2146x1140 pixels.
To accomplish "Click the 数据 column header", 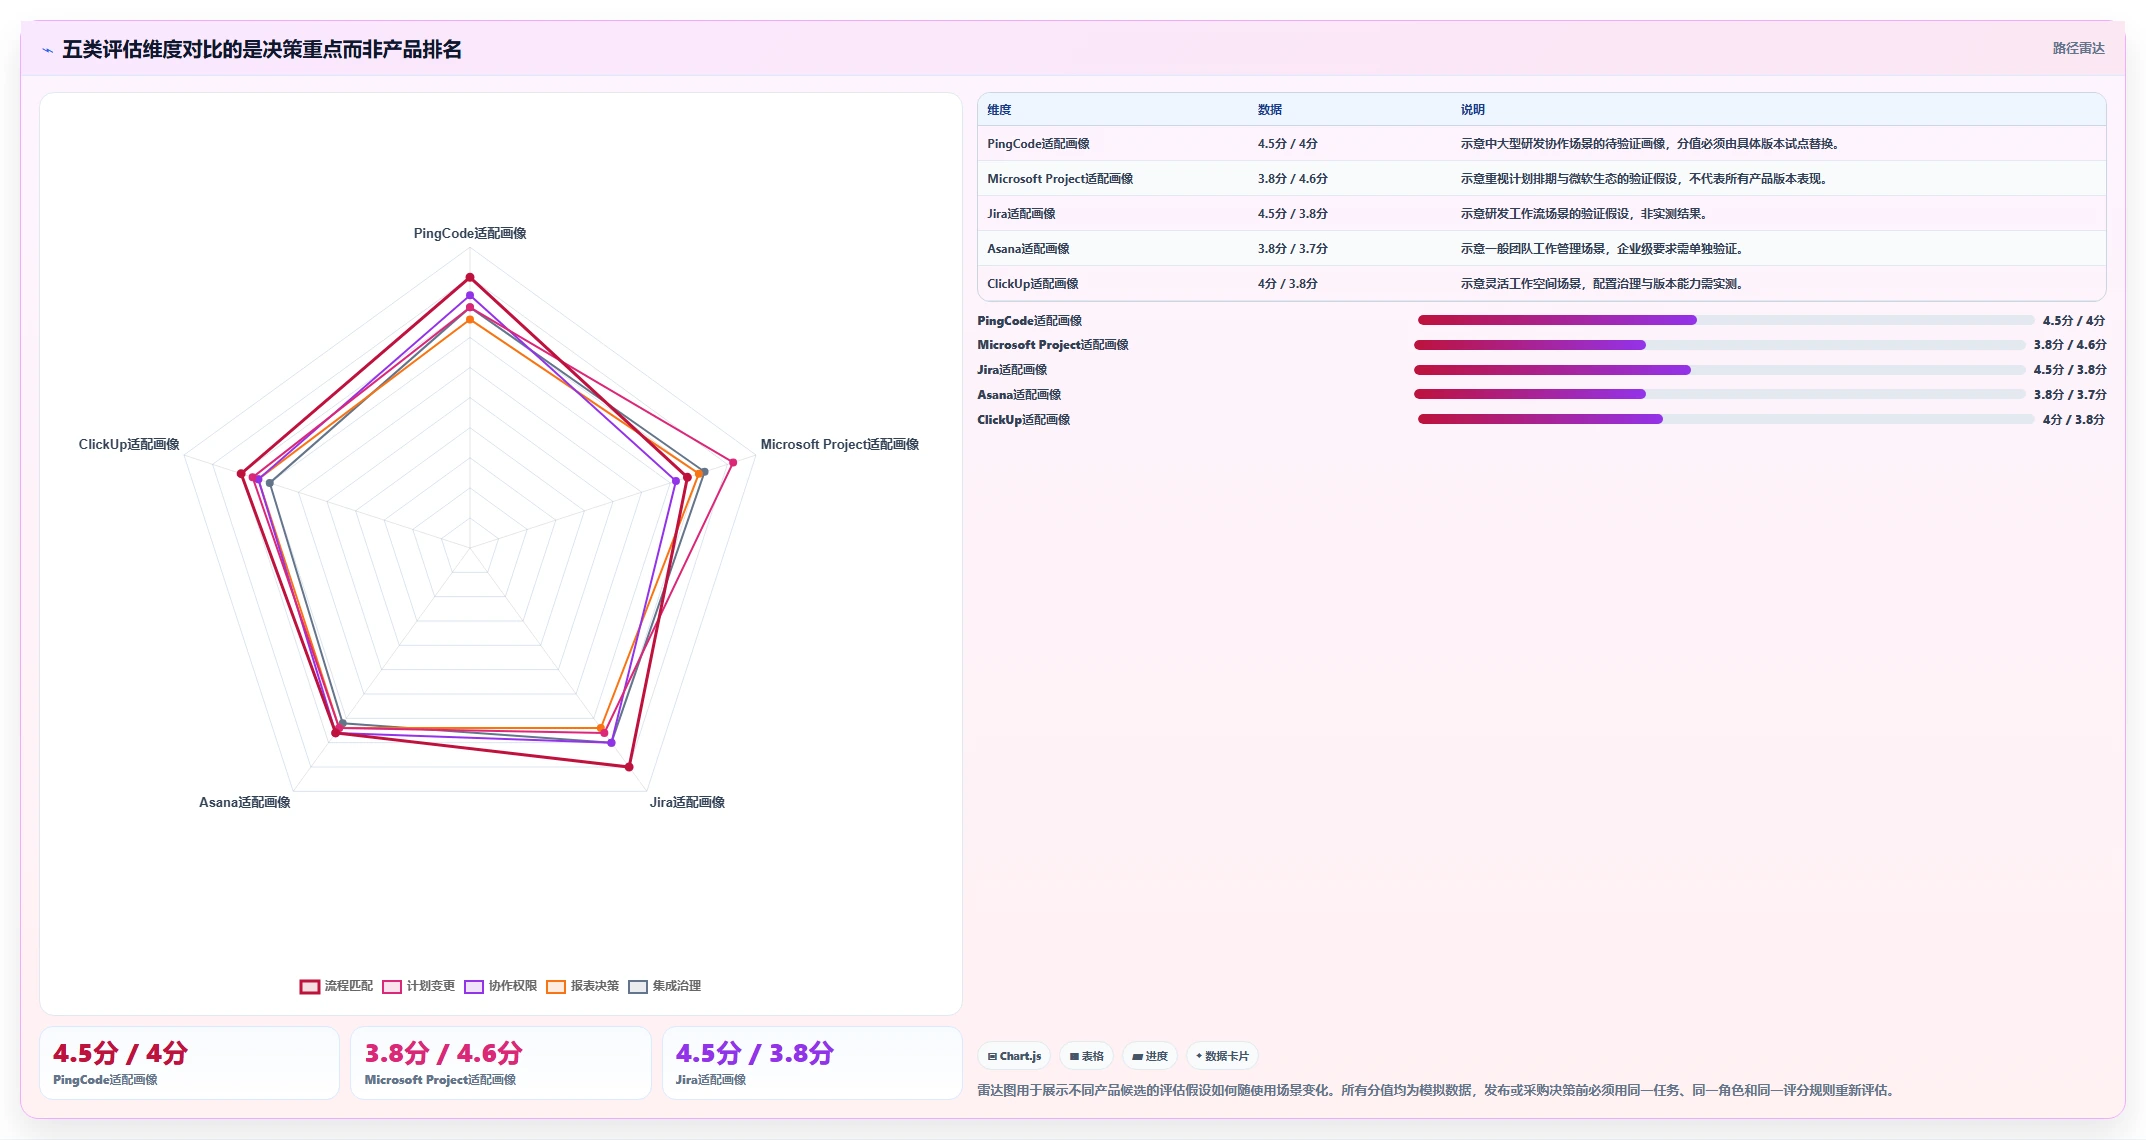I will [x=1270, y=110].
